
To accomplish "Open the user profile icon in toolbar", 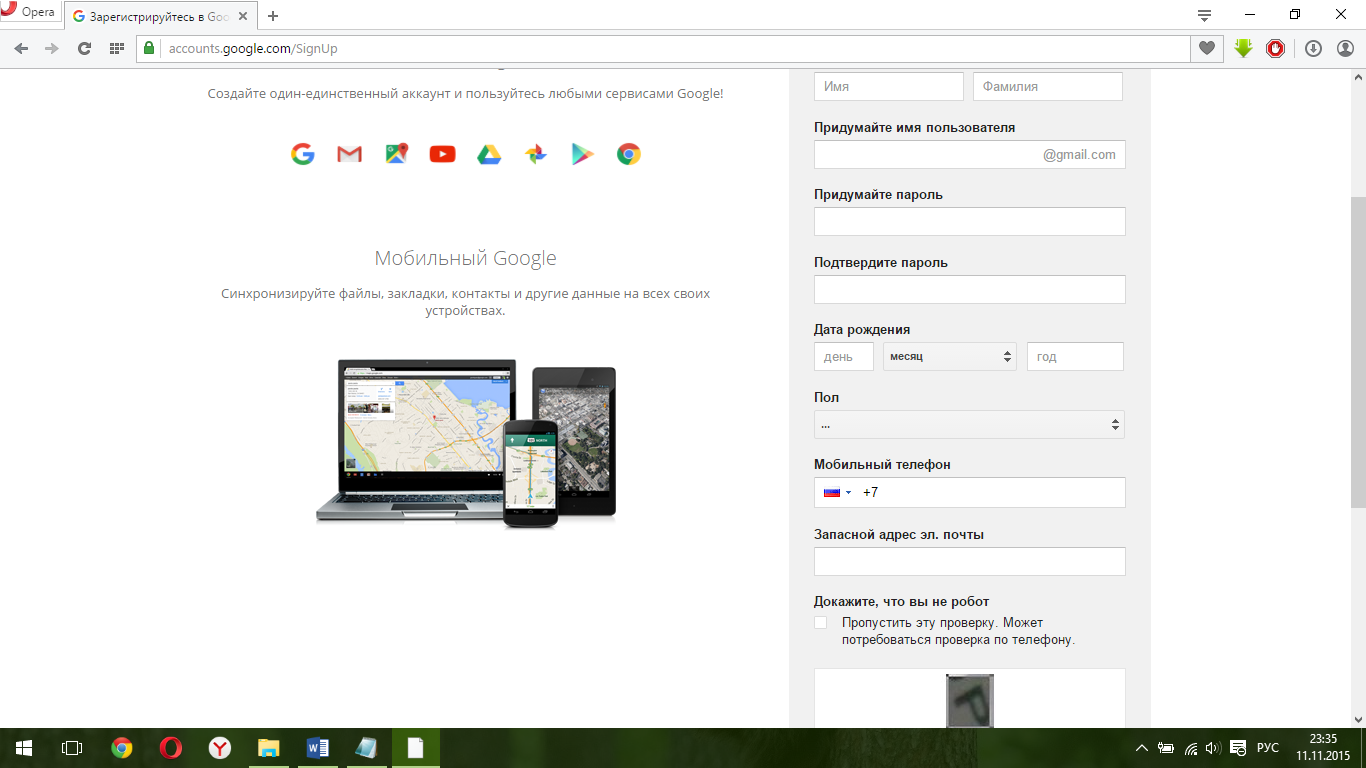I will [1345, 48].
